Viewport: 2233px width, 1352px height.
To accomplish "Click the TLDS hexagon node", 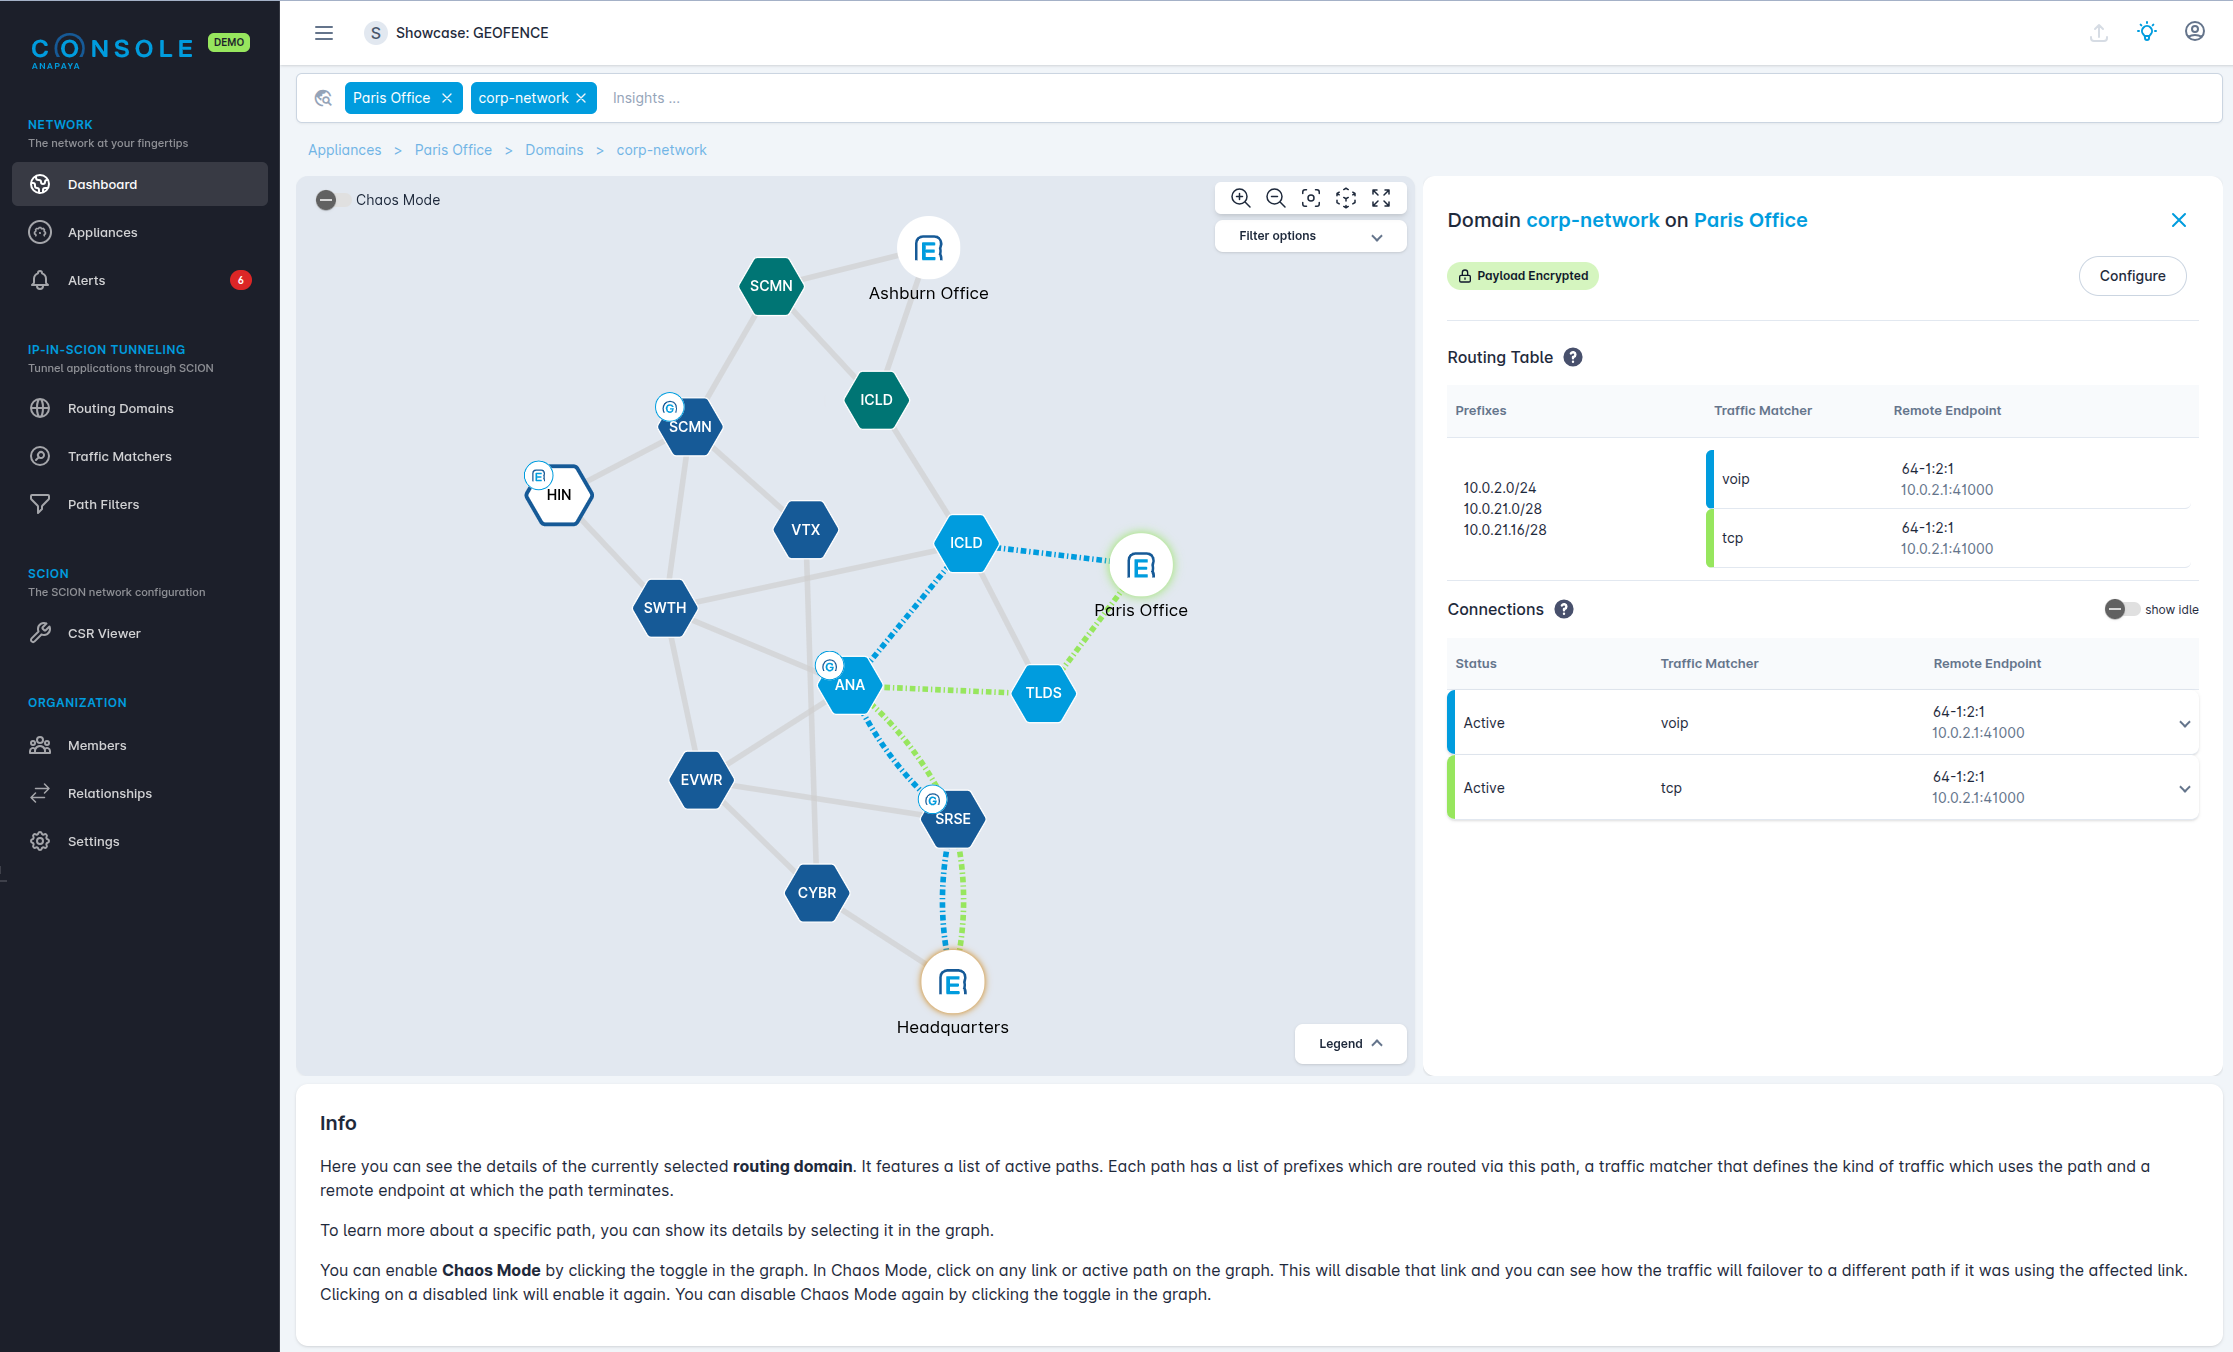I will tap(1043, 692).
